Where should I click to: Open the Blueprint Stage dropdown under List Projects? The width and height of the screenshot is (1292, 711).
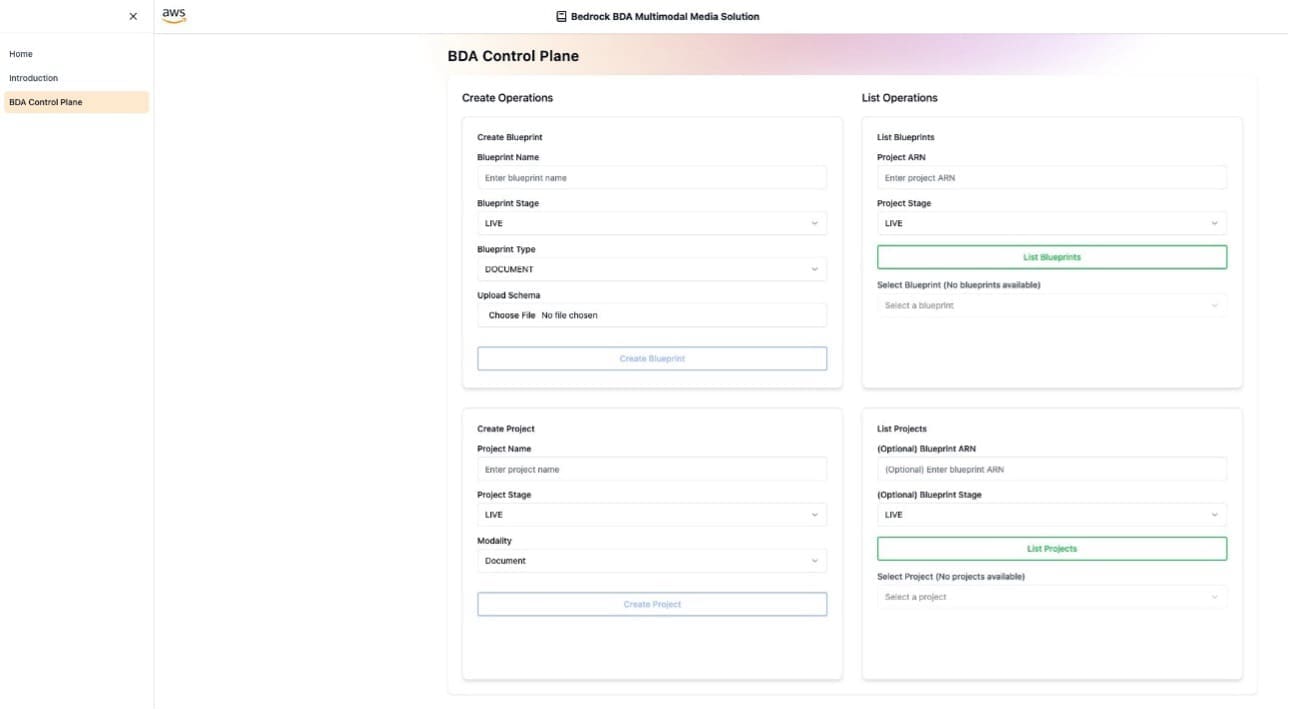1052,514
